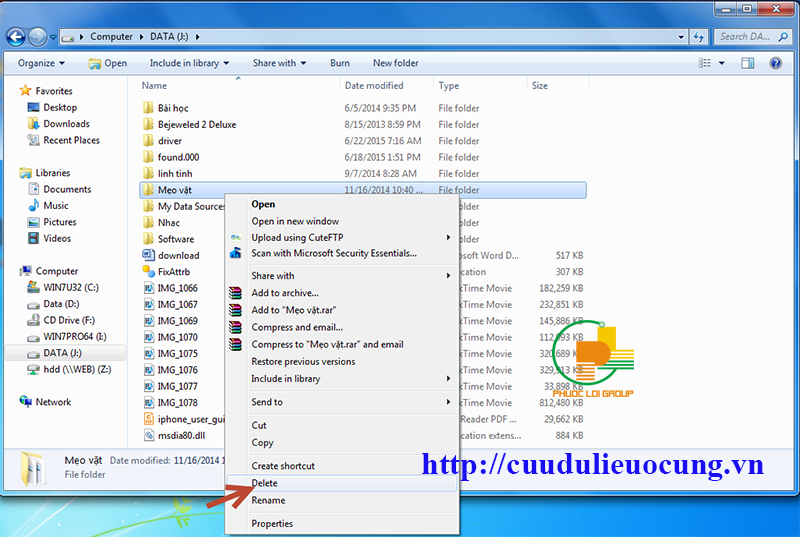Sort files by Date modified column header

[x=374, y=86]
